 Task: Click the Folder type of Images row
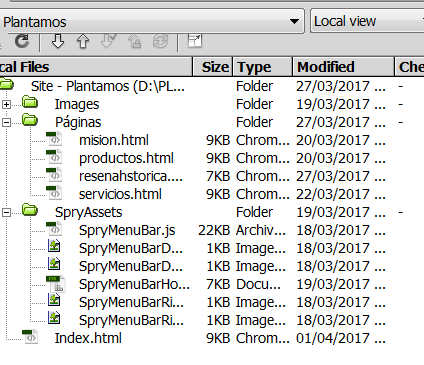pos(254,104)
